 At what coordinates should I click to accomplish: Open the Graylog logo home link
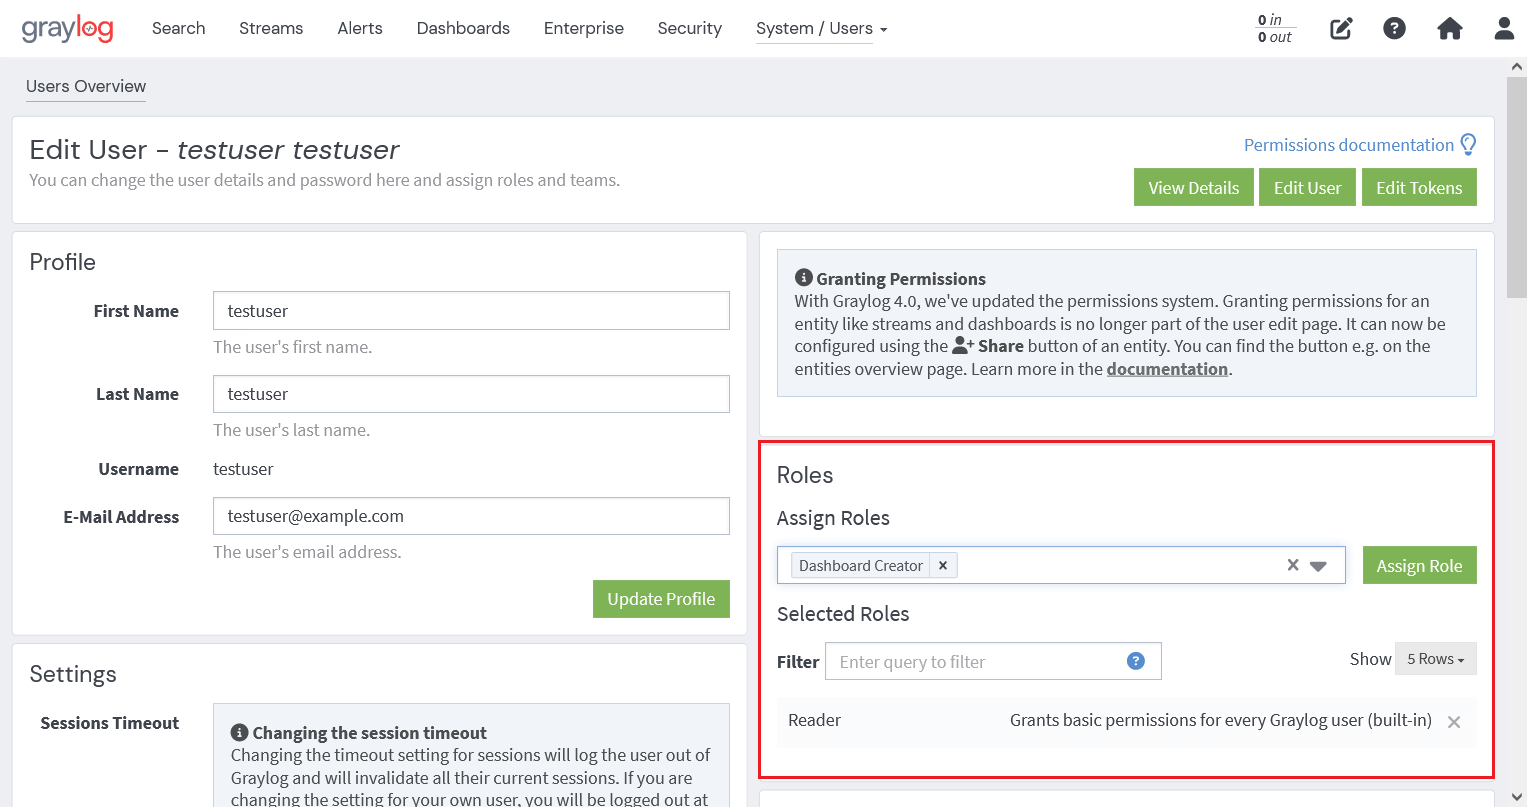[x=68, y=28]
